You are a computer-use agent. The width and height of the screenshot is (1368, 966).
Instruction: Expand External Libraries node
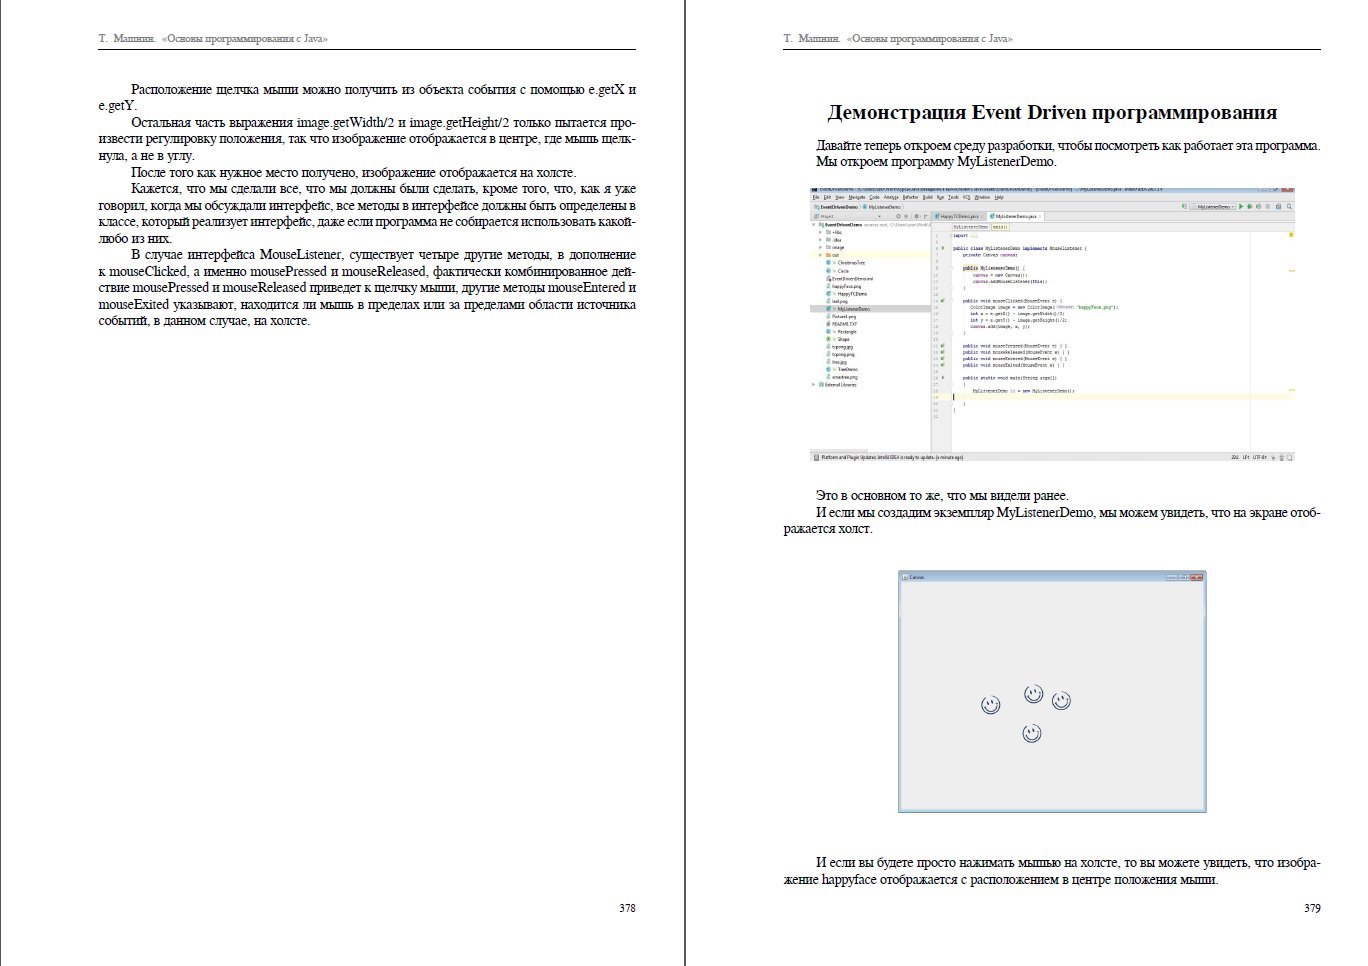[814, 385]
